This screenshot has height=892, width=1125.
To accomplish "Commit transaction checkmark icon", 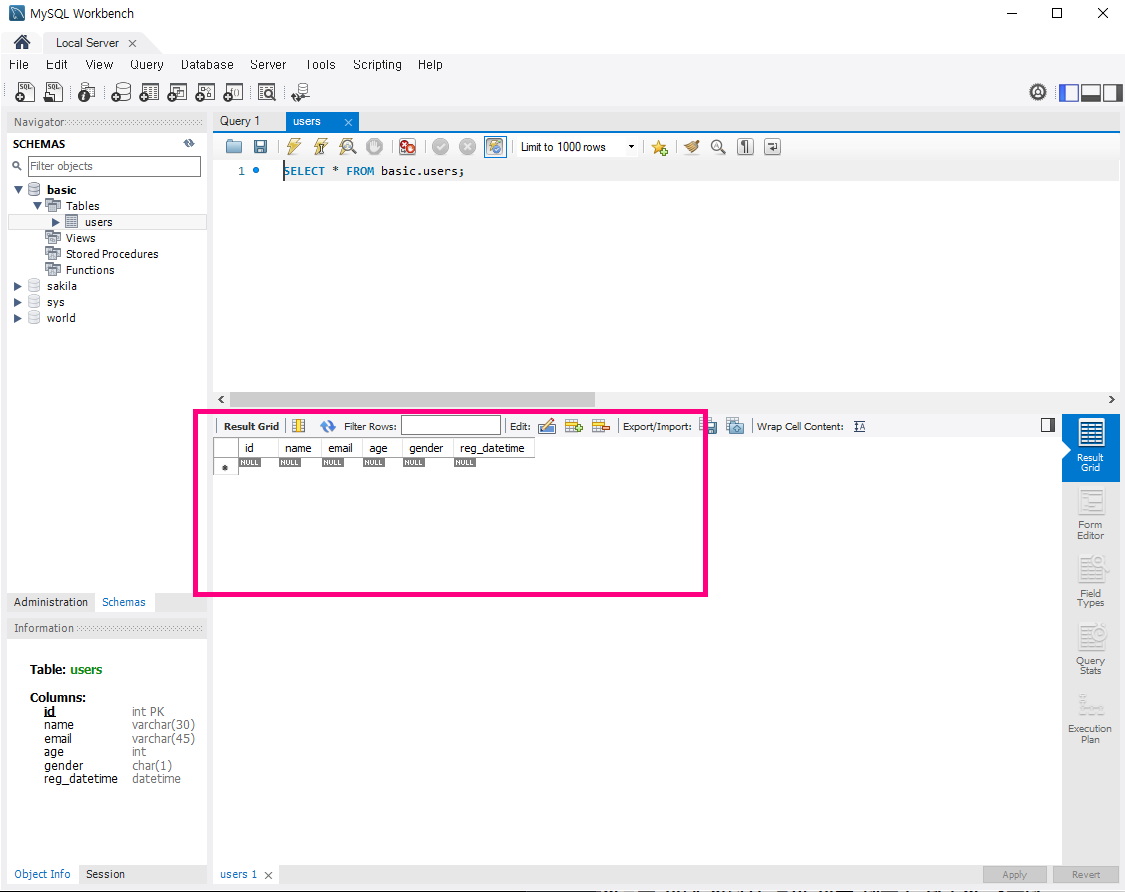I will pyautogui.click(x=441, y=146).
